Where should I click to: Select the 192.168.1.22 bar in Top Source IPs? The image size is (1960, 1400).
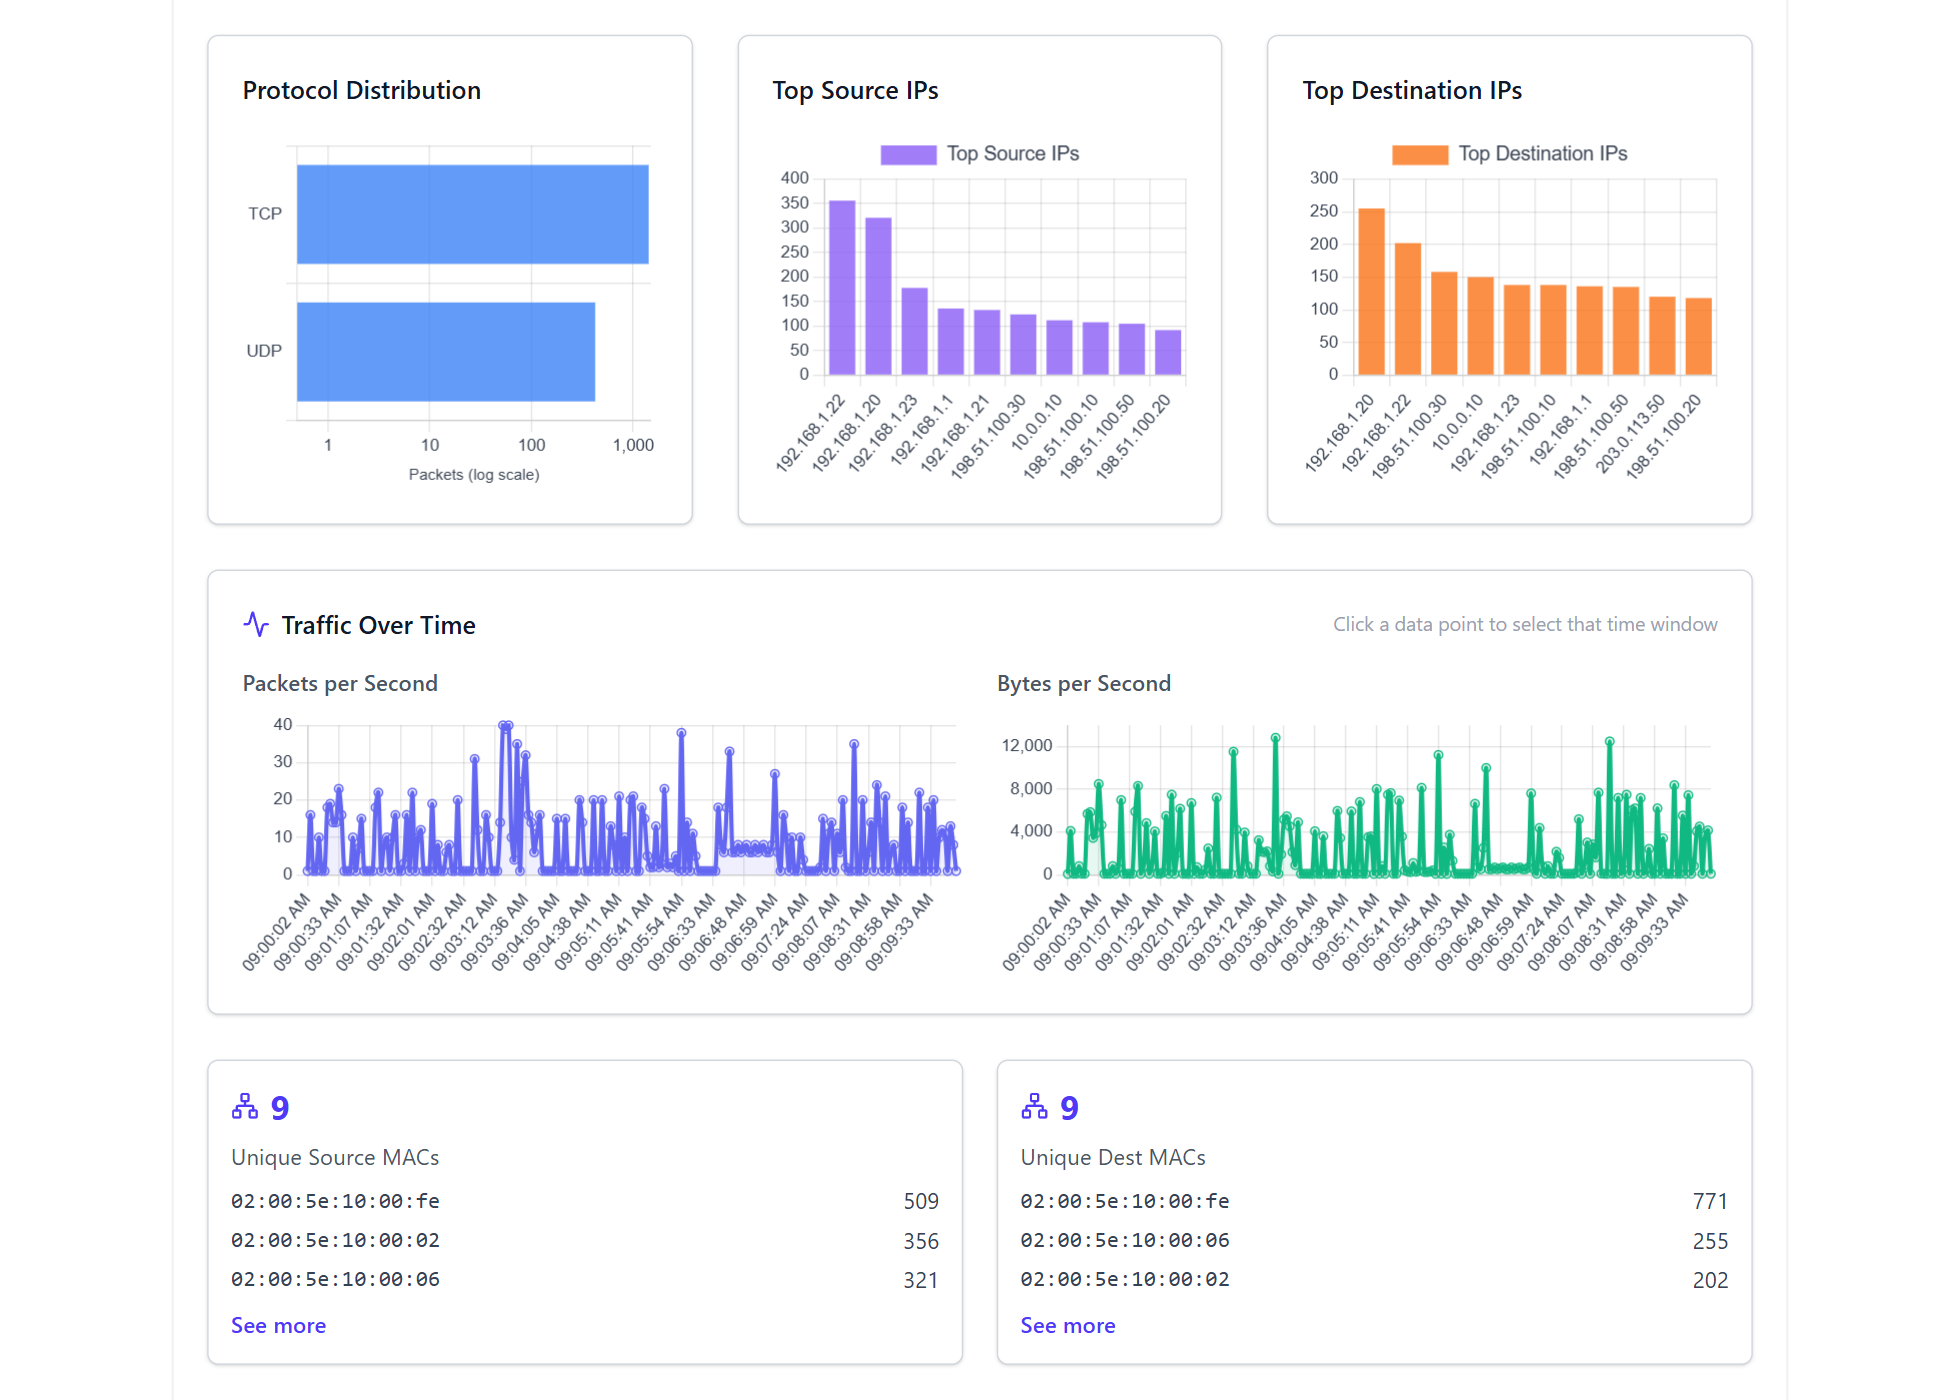pos(842,288)
